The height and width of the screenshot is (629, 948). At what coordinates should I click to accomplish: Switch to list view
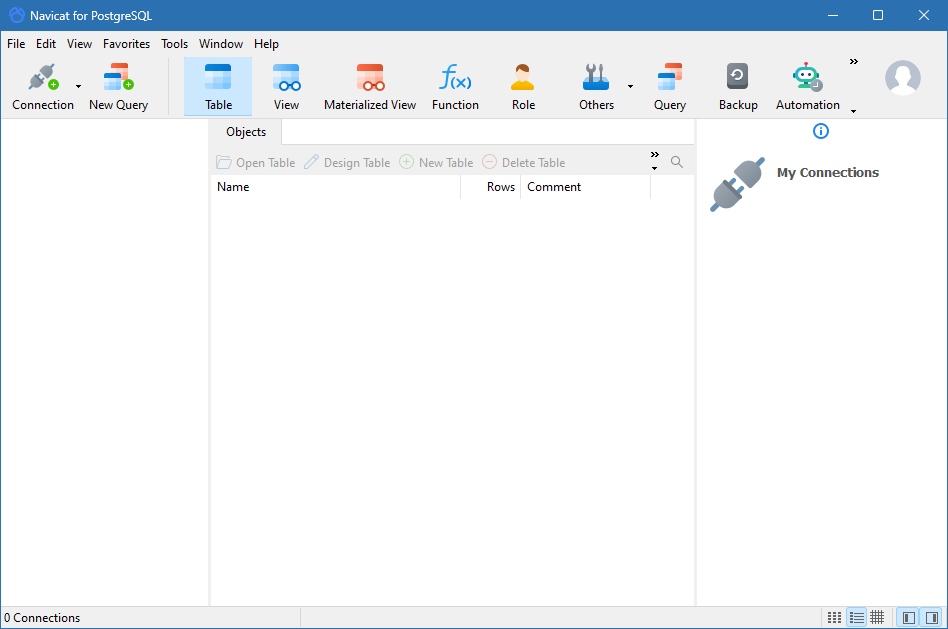(856, 618)
